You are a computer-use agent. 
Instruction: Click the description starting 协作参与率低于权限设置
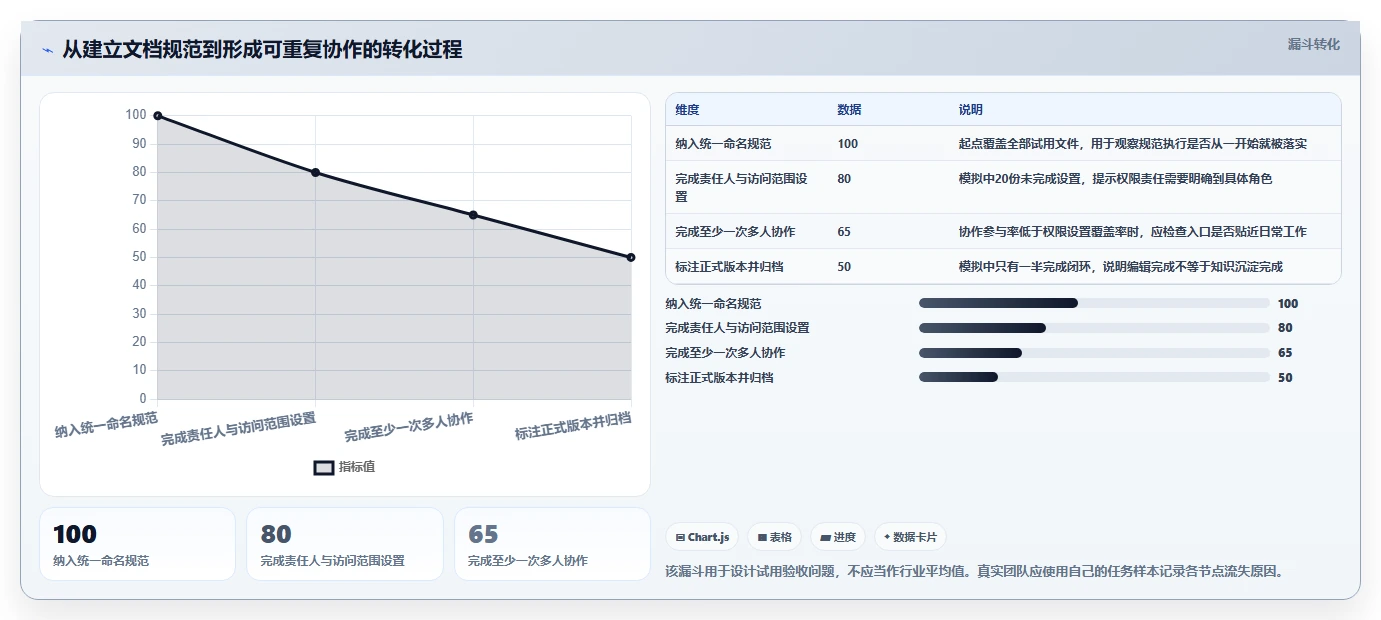tap(1132, 231)
